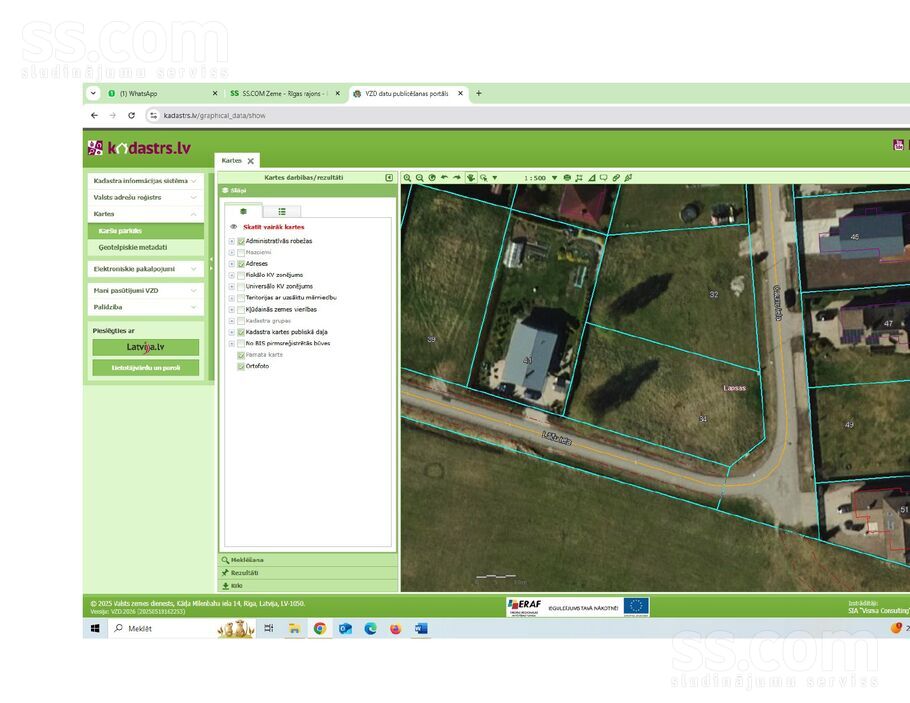This screenshot has height=703, width=910.
Task: Select the pan hand tool
Action: tap(470, 177)
